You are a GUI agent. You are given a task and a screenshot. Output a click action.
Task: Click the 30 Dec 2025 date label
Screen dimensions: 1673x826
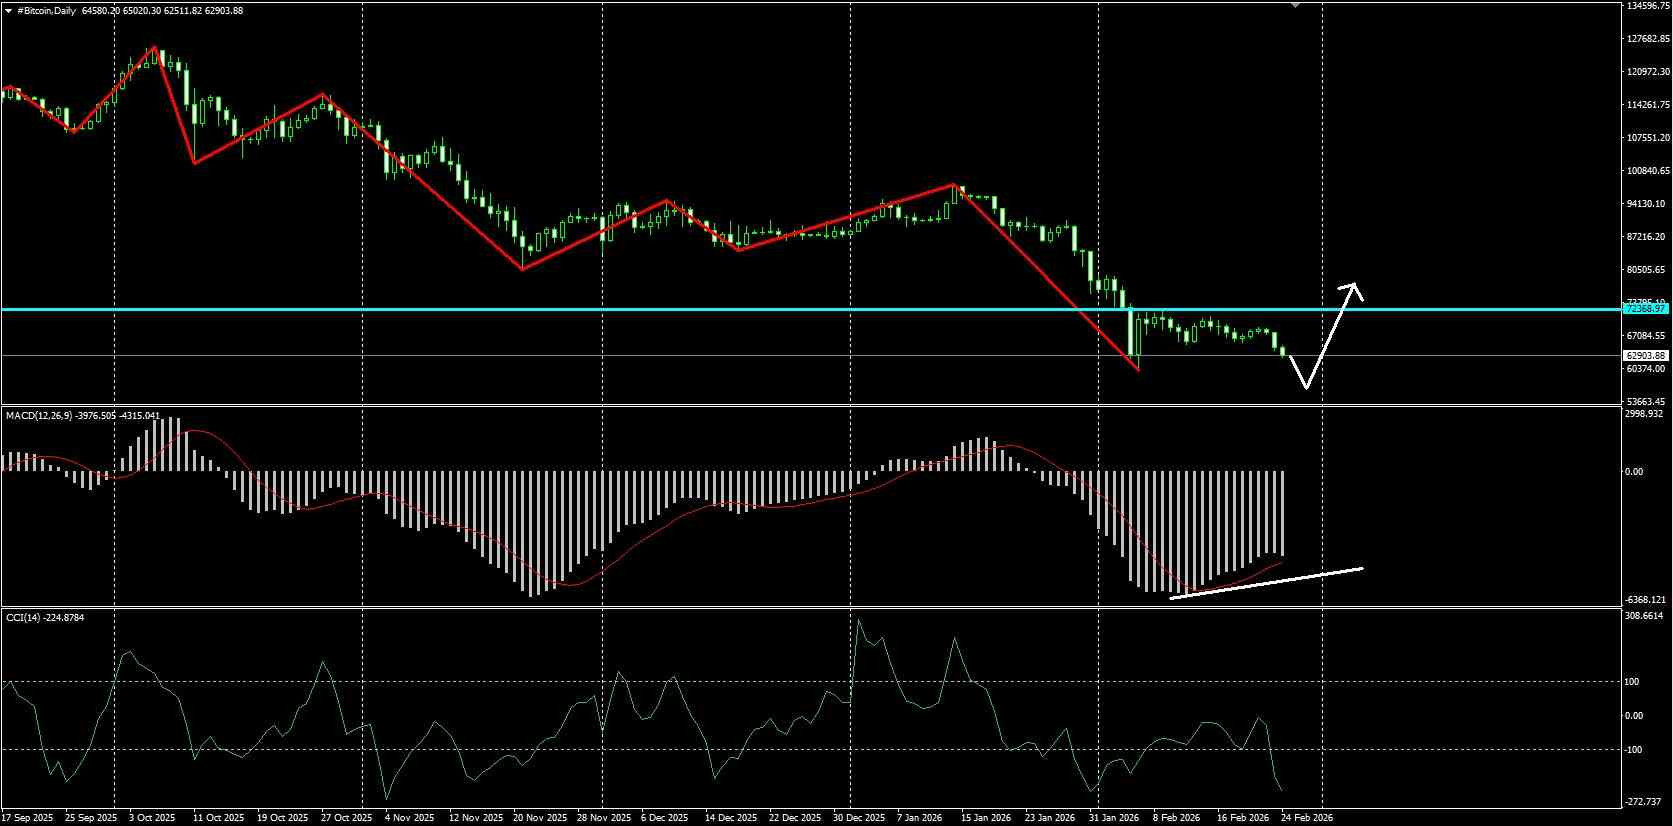(x=859, y=818)
